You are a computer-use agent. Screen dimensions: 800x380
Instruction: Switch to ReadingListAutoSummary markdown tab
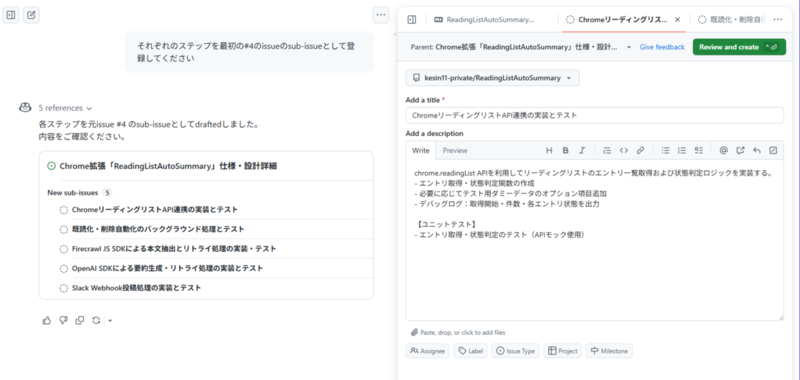[x=484, y=20]
